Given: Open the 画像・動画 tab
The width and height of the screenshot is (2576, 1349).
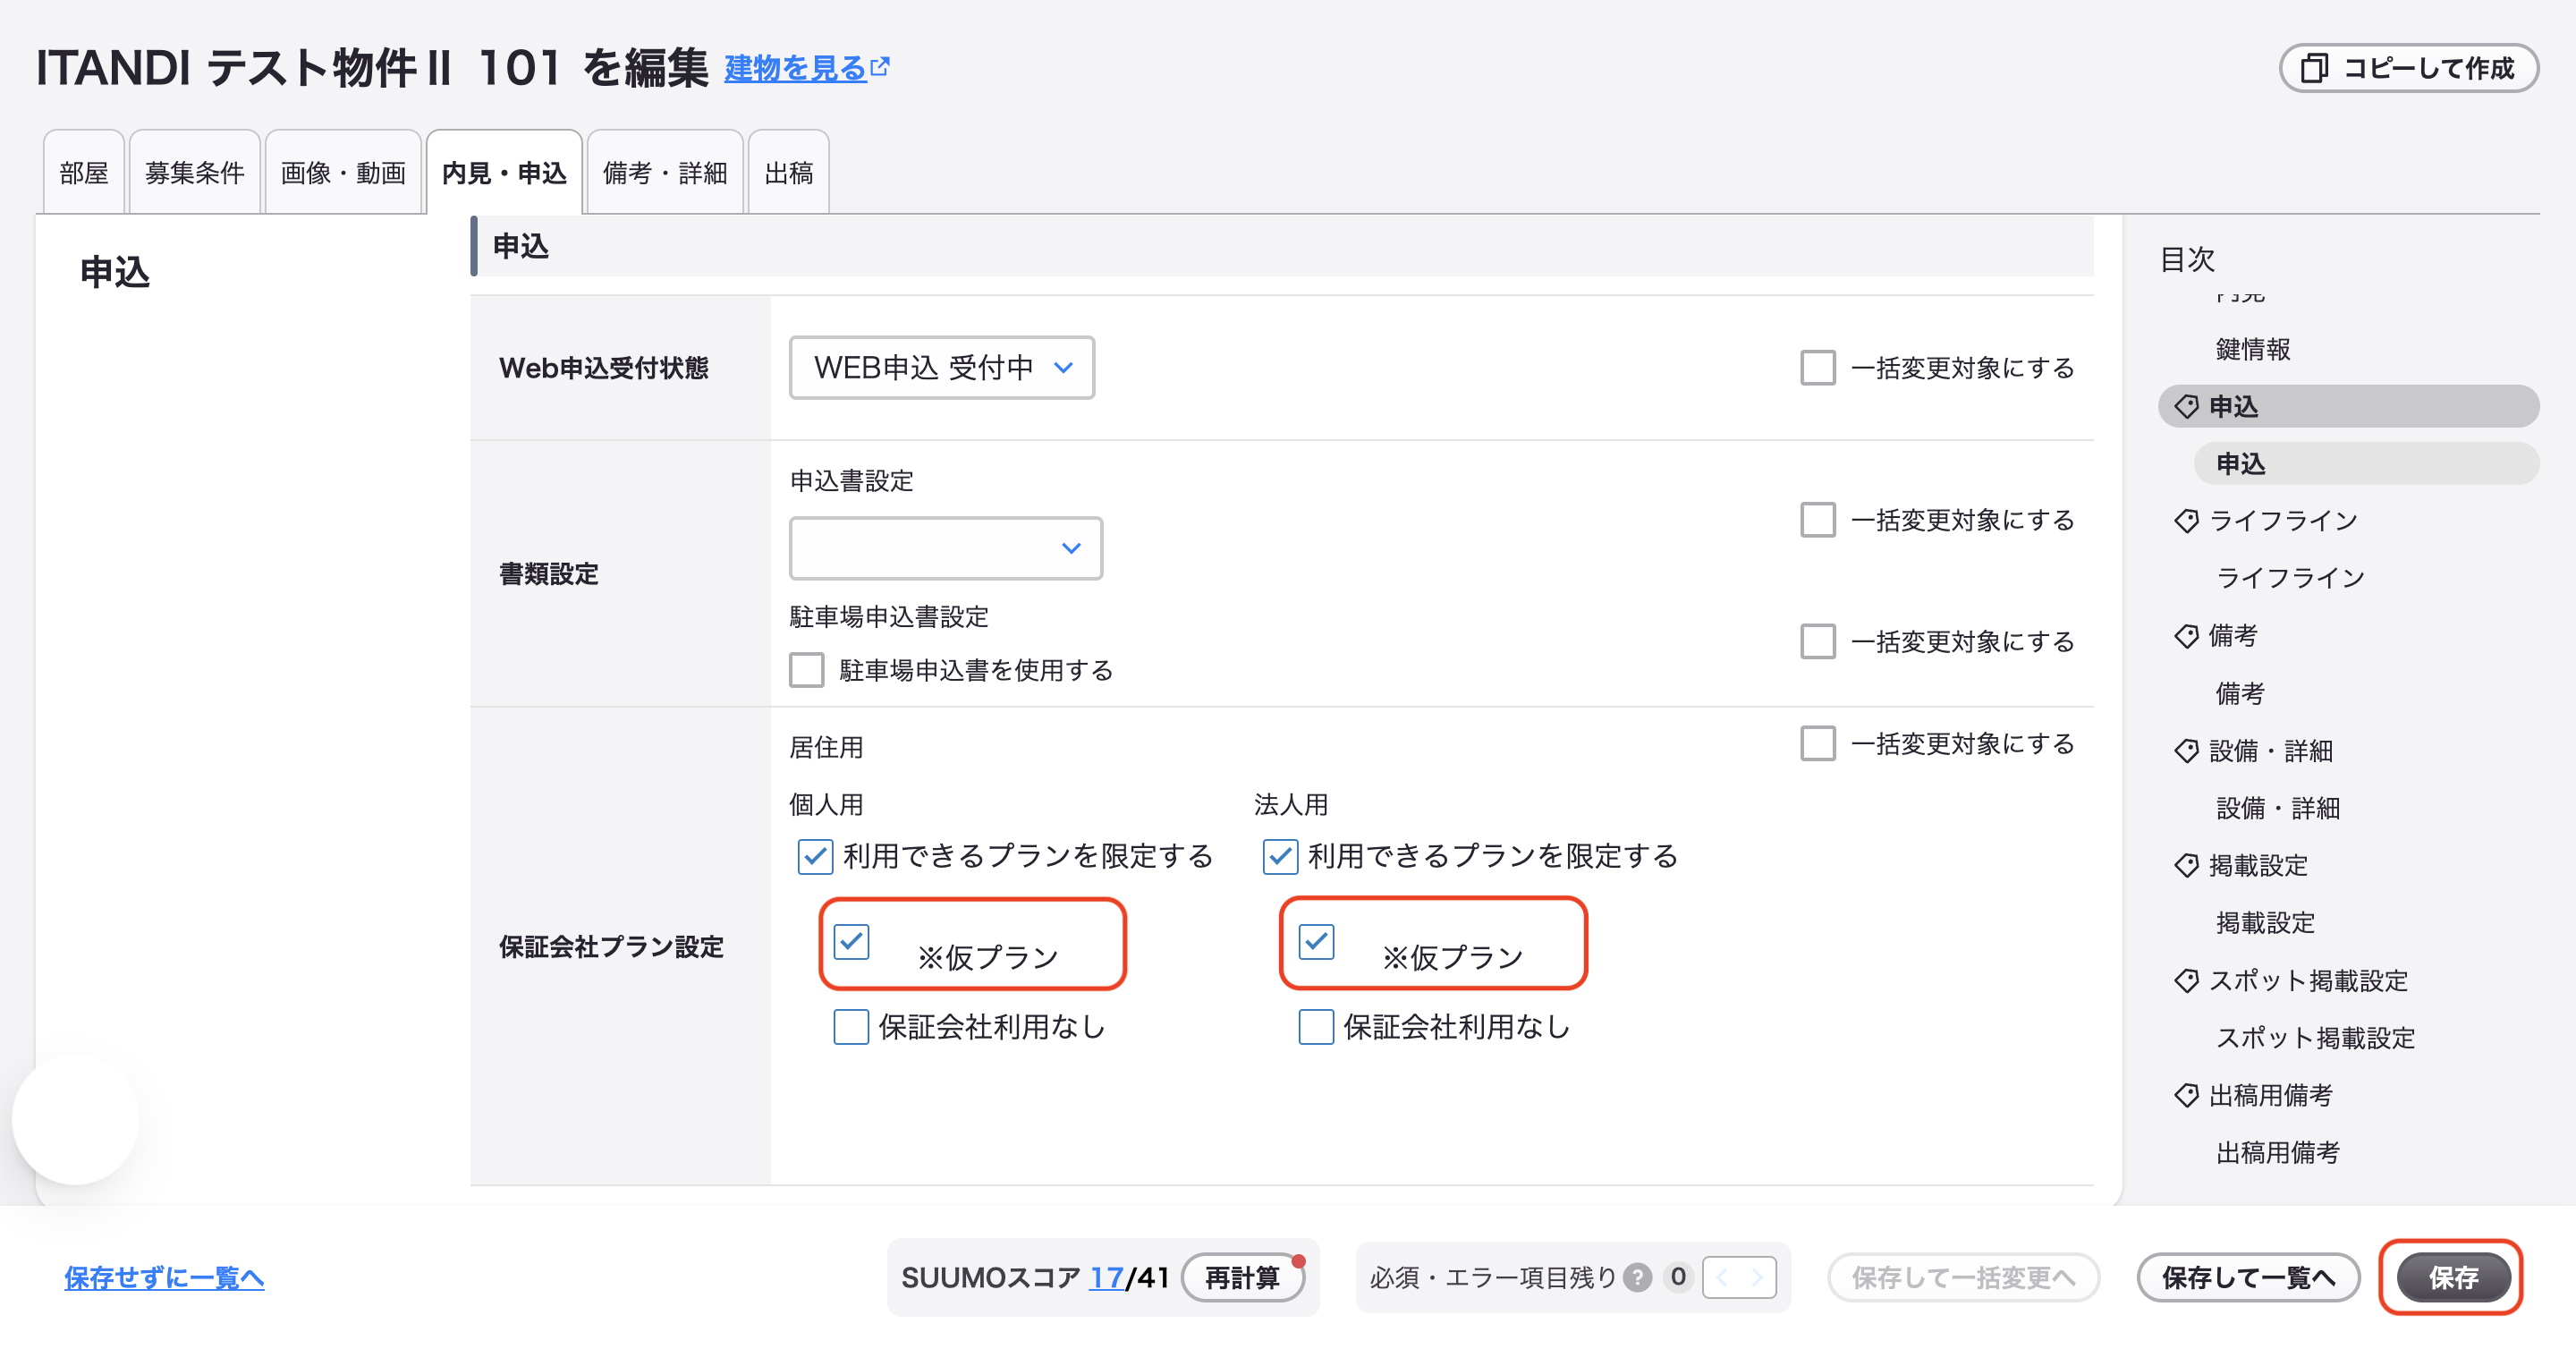Looking at the screenshot, I should (x=343, y=172).
